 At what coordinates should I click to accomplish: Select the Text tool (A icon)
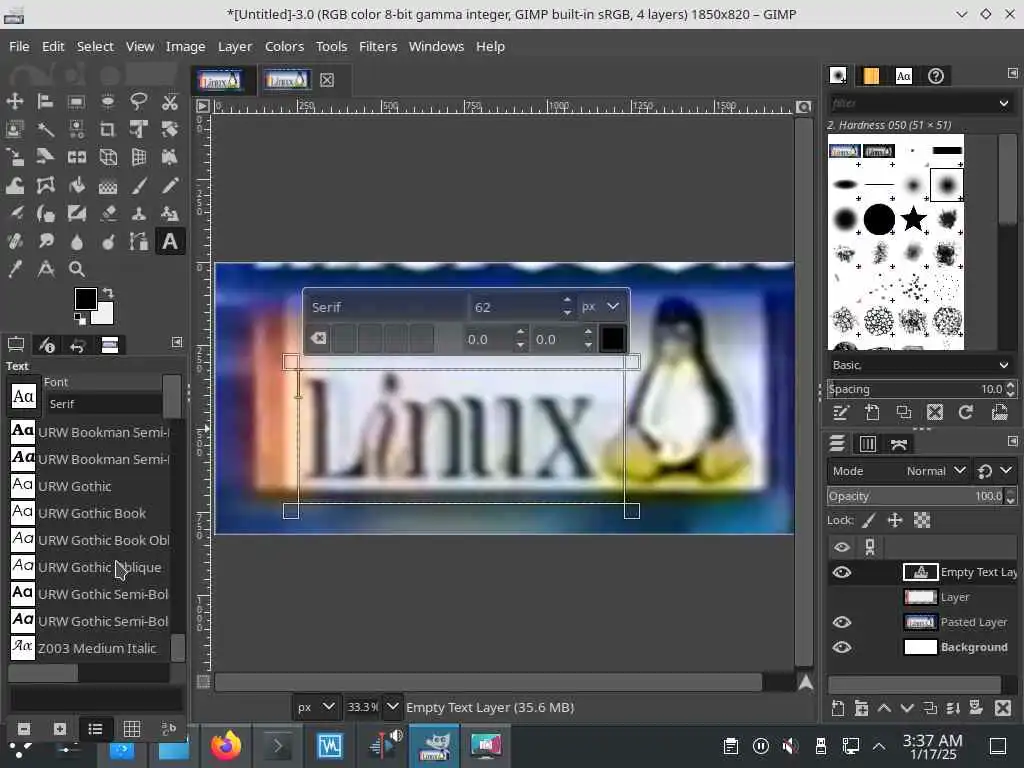click(170, 242)
